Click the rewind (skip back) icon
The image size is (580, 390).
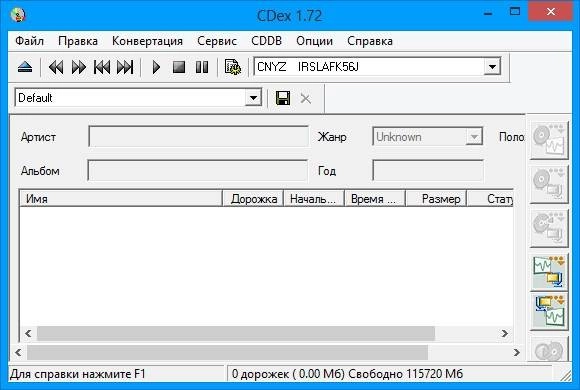point(56,67)
